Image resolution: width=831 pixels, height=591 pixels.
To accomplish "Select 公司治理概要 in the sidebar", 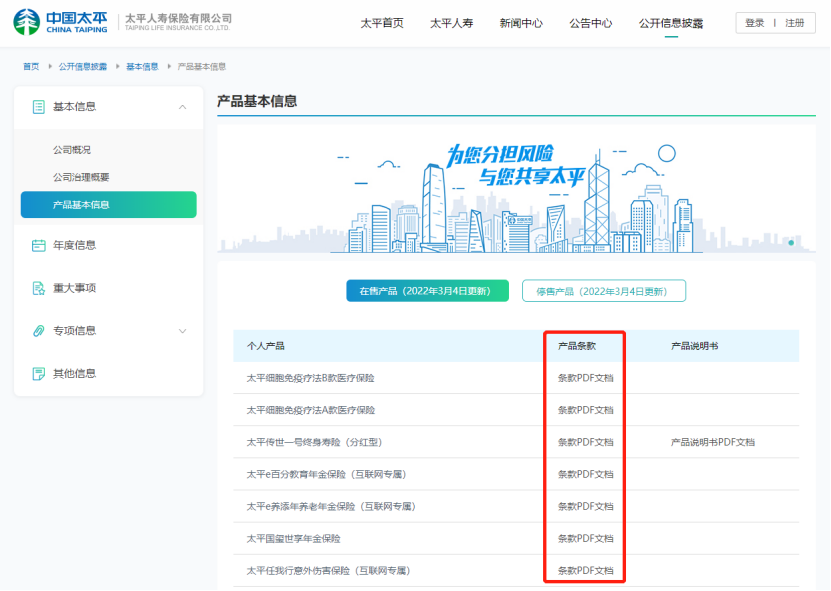I will pyautogui.click(x=81, y=177).
